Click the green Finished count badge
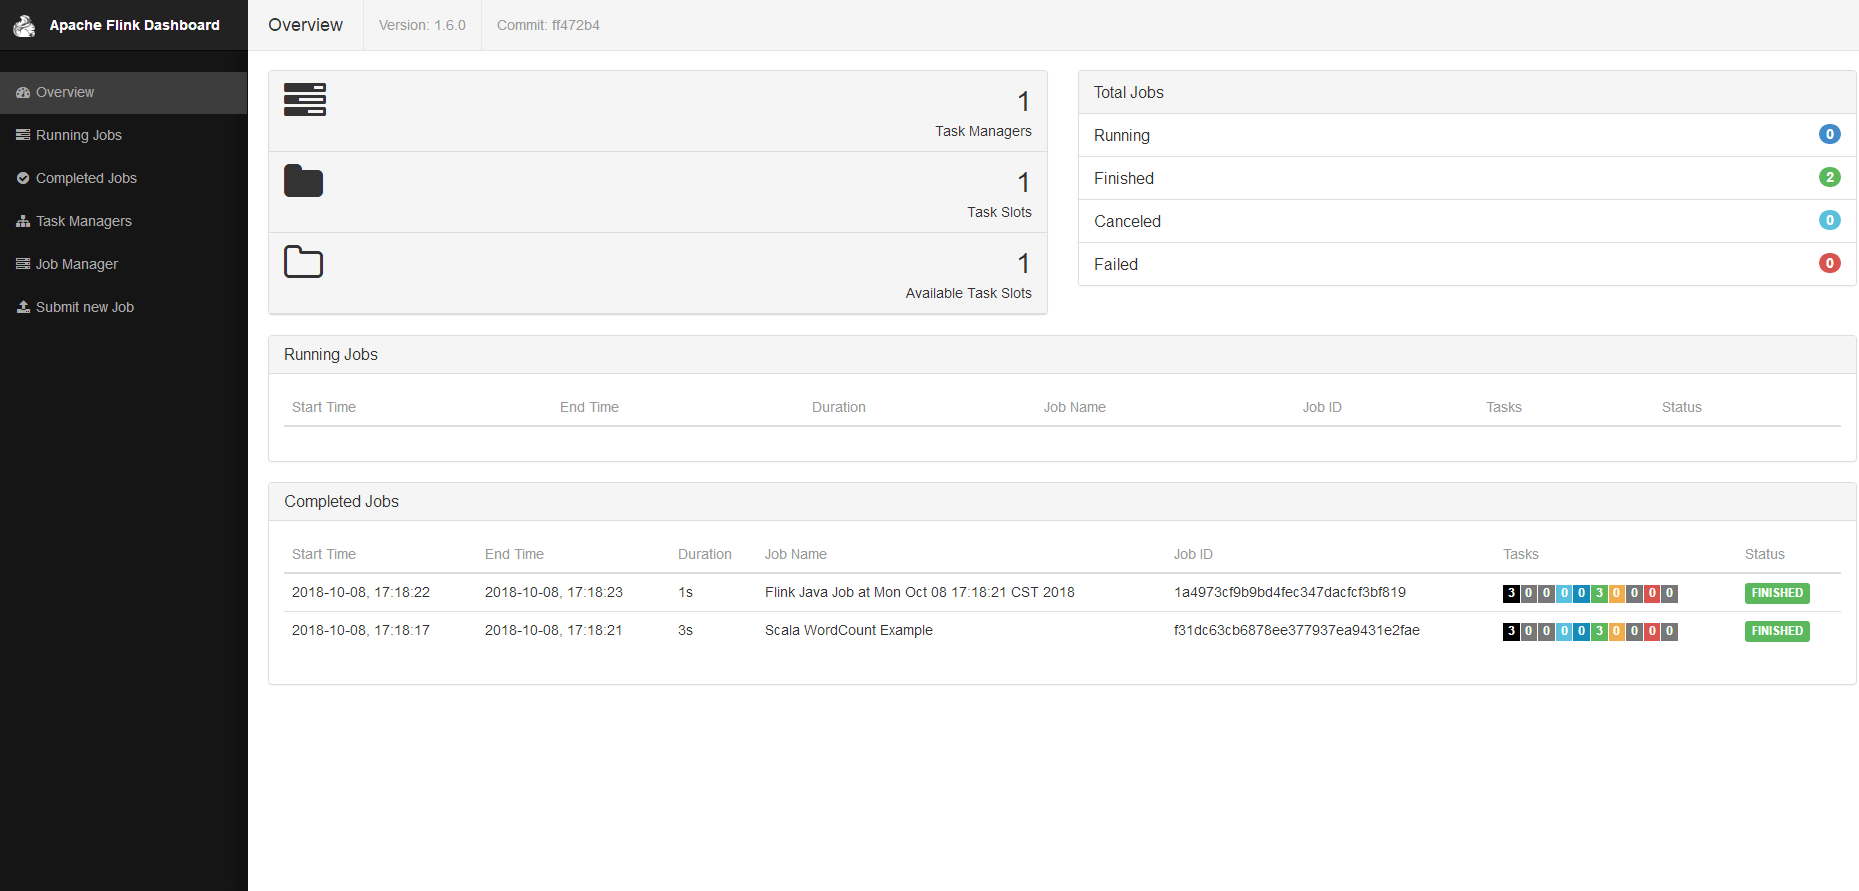1859x891 pixels. click(1829, 177)
